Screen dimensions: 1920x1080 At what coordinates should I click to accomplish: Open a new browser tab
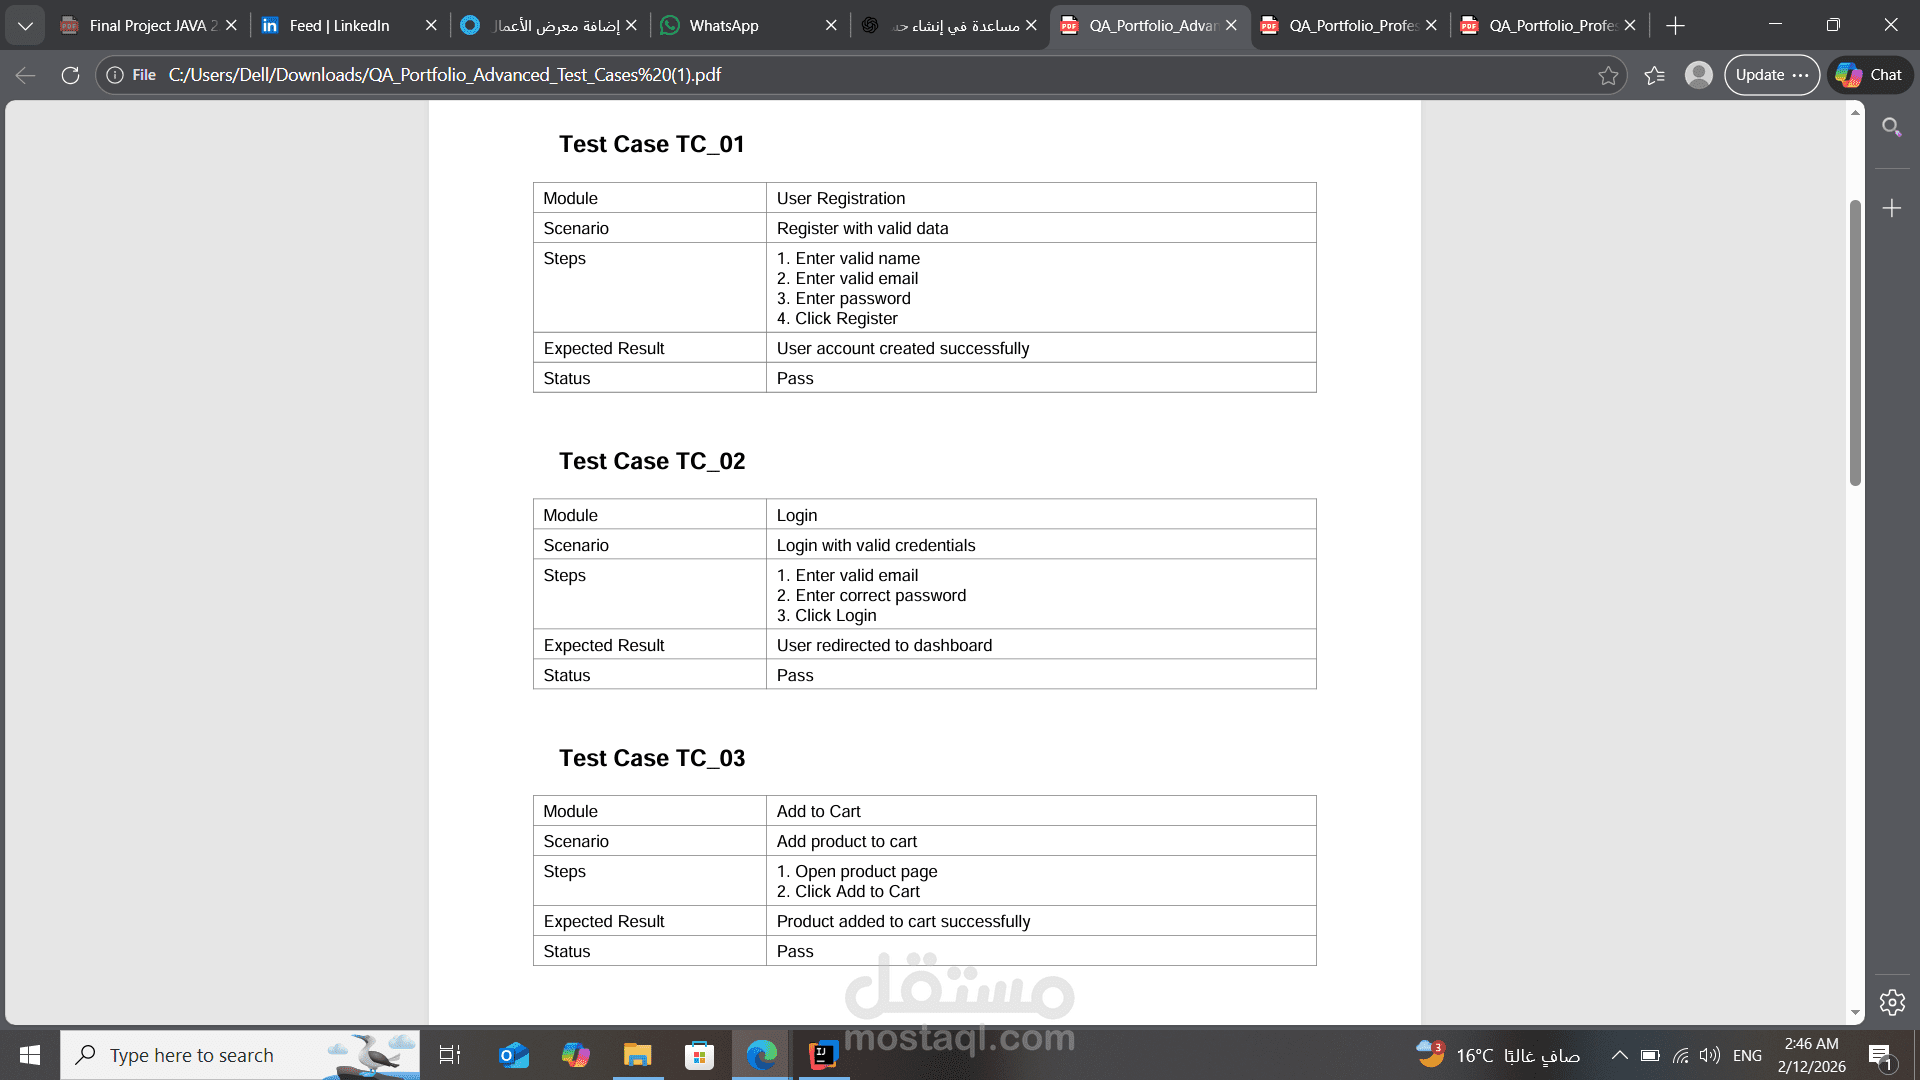point(1675,25)
